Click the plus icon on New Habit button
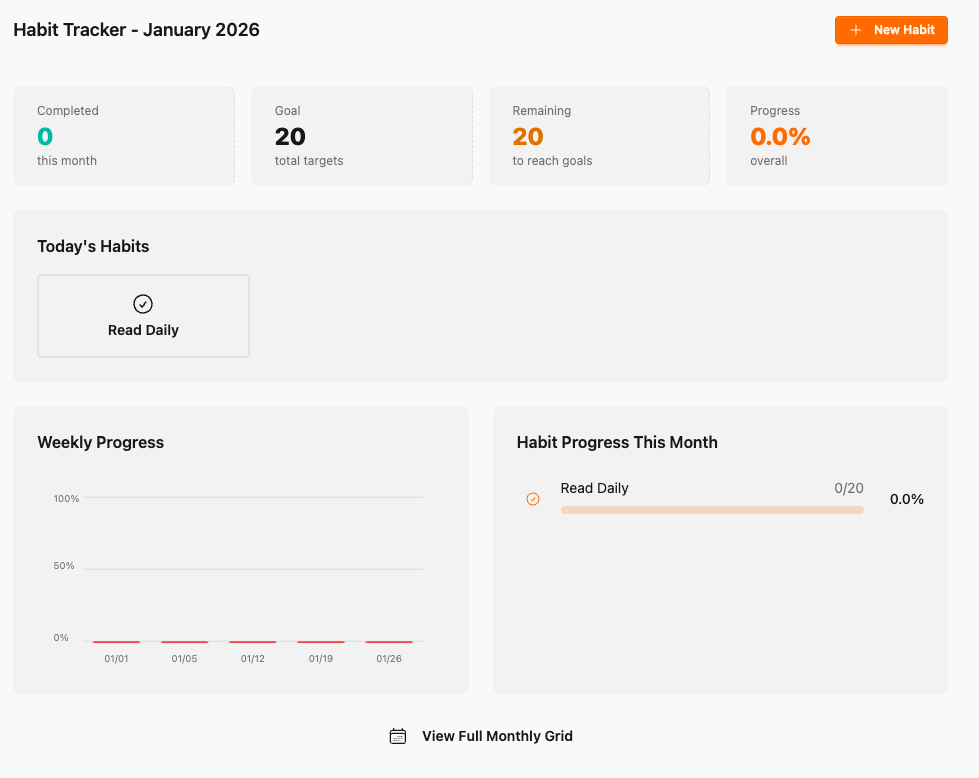This screenshot has height=778, width=979. pyautogui.click(x=855, y=30)
